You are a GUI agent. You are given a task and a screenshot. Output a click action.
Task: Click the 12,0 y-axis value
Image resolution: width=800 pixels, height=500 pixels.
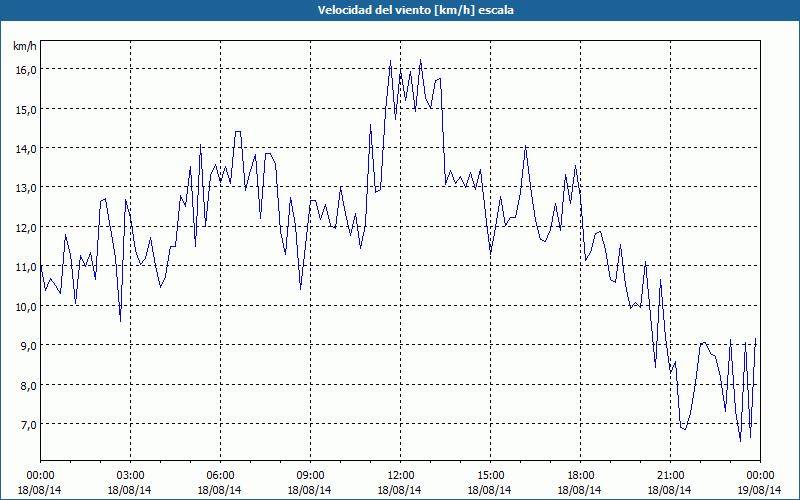pyautogui.click(x=26, y=228)
